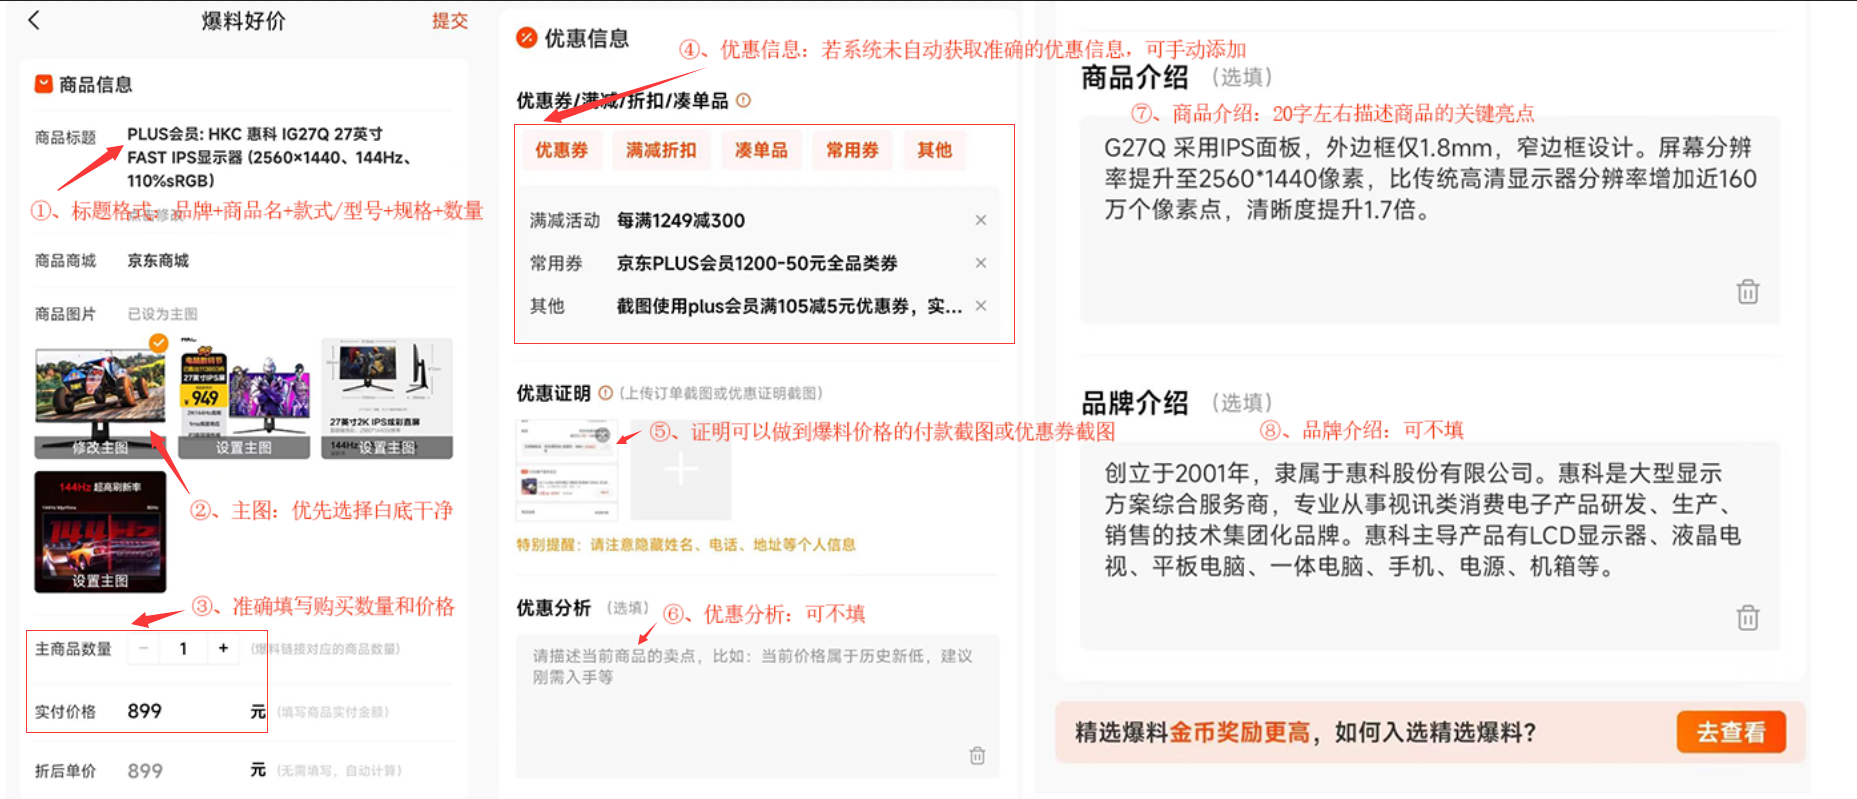Increase 主商品数量 with plus button
The width and height of the screenshot is (1857, 799).
pos(223,649)
